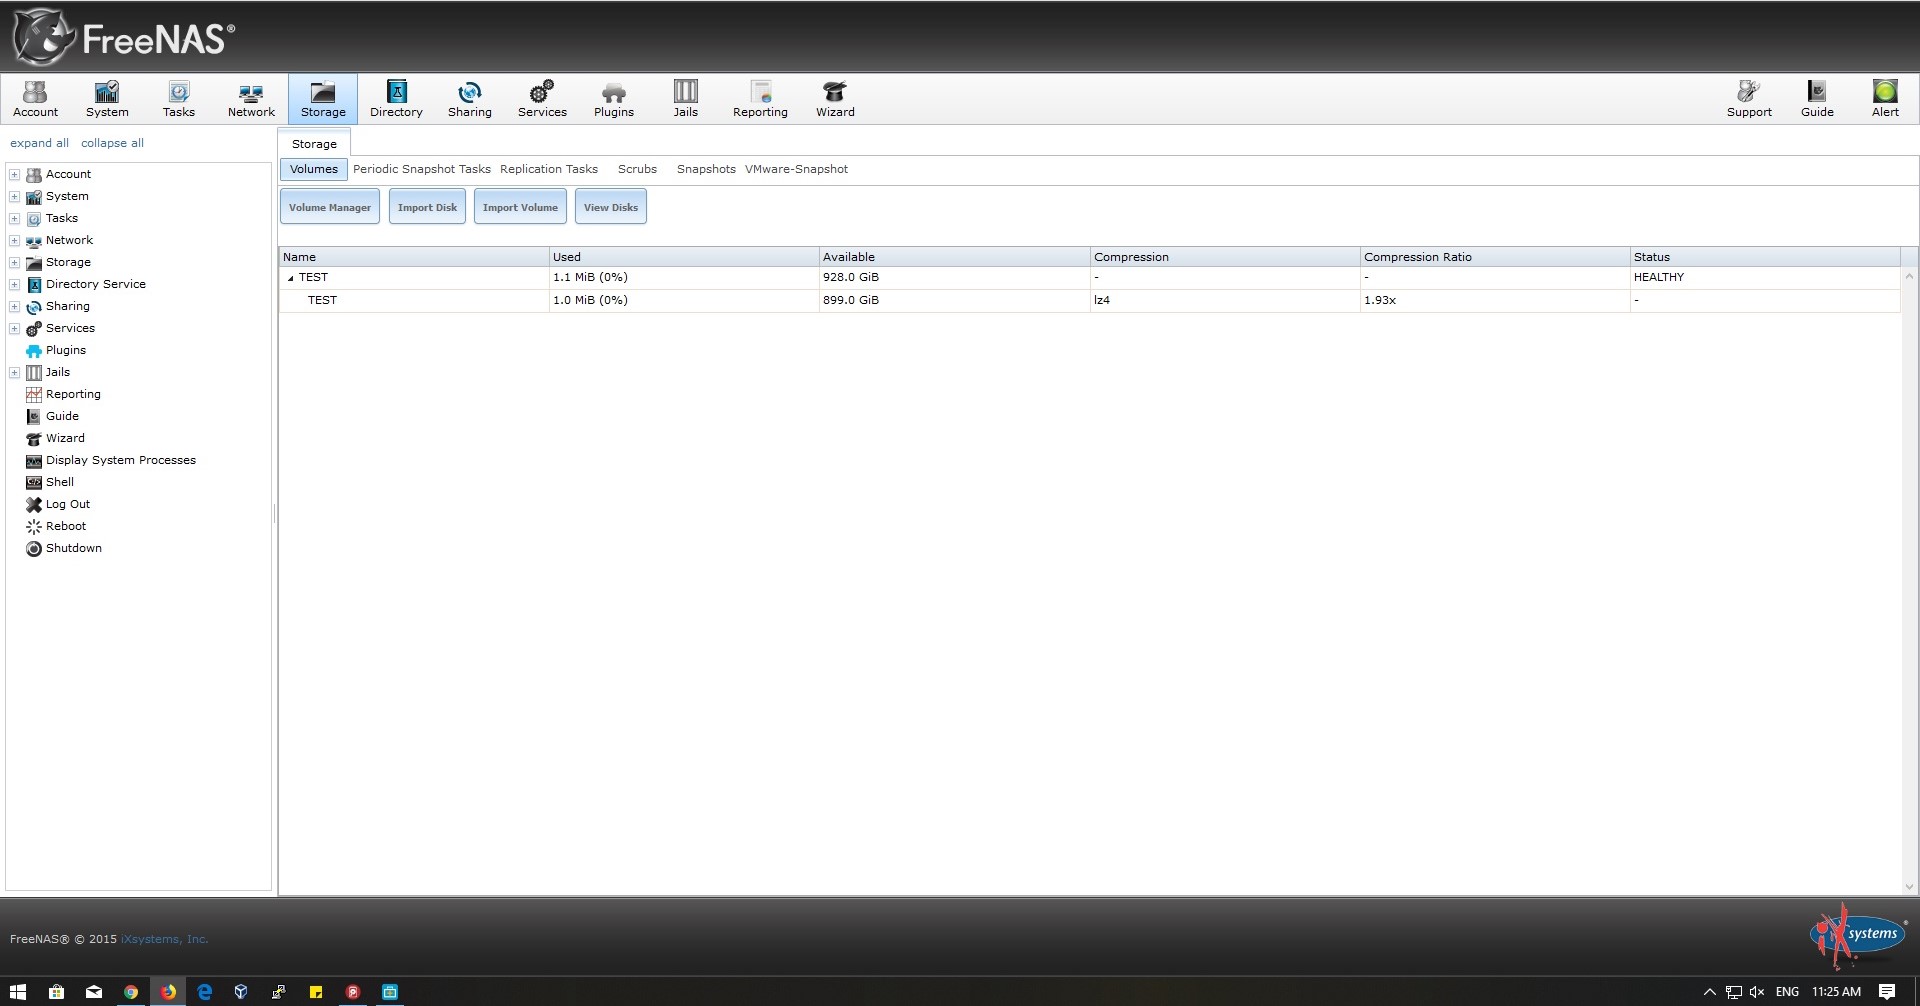Expand the Account tree node
1920x1006 pixels.
coord(15,174)
